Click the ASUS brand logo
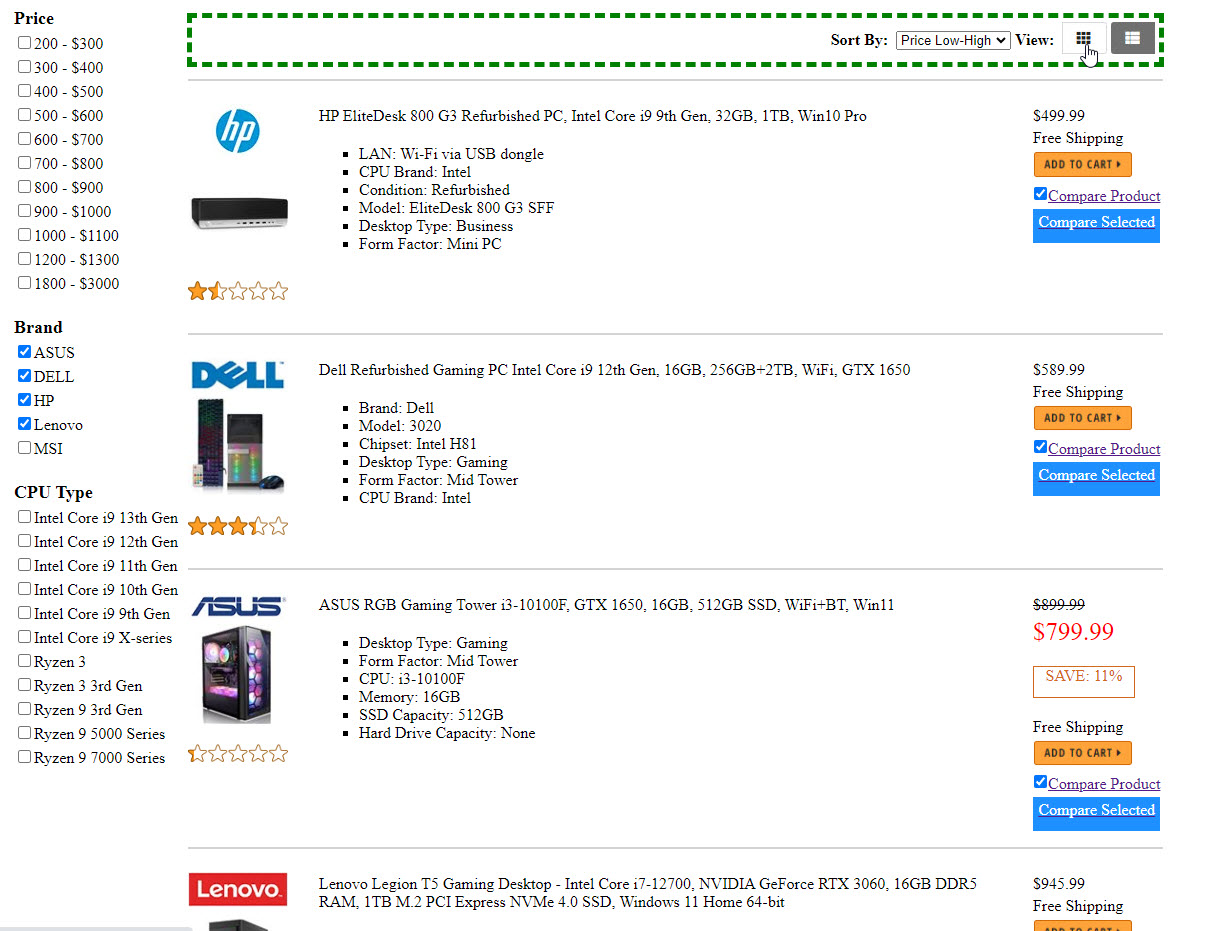This screenshot has height=931, width=1208. click(x=238, y=606)
